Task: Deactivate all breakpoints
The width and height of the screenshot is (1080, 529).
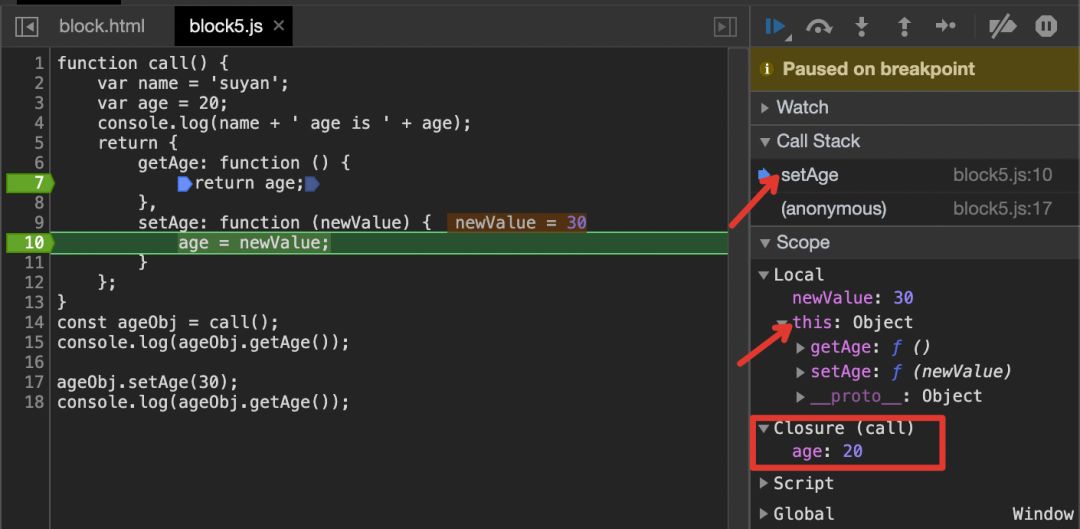Action: (1001, 27)
